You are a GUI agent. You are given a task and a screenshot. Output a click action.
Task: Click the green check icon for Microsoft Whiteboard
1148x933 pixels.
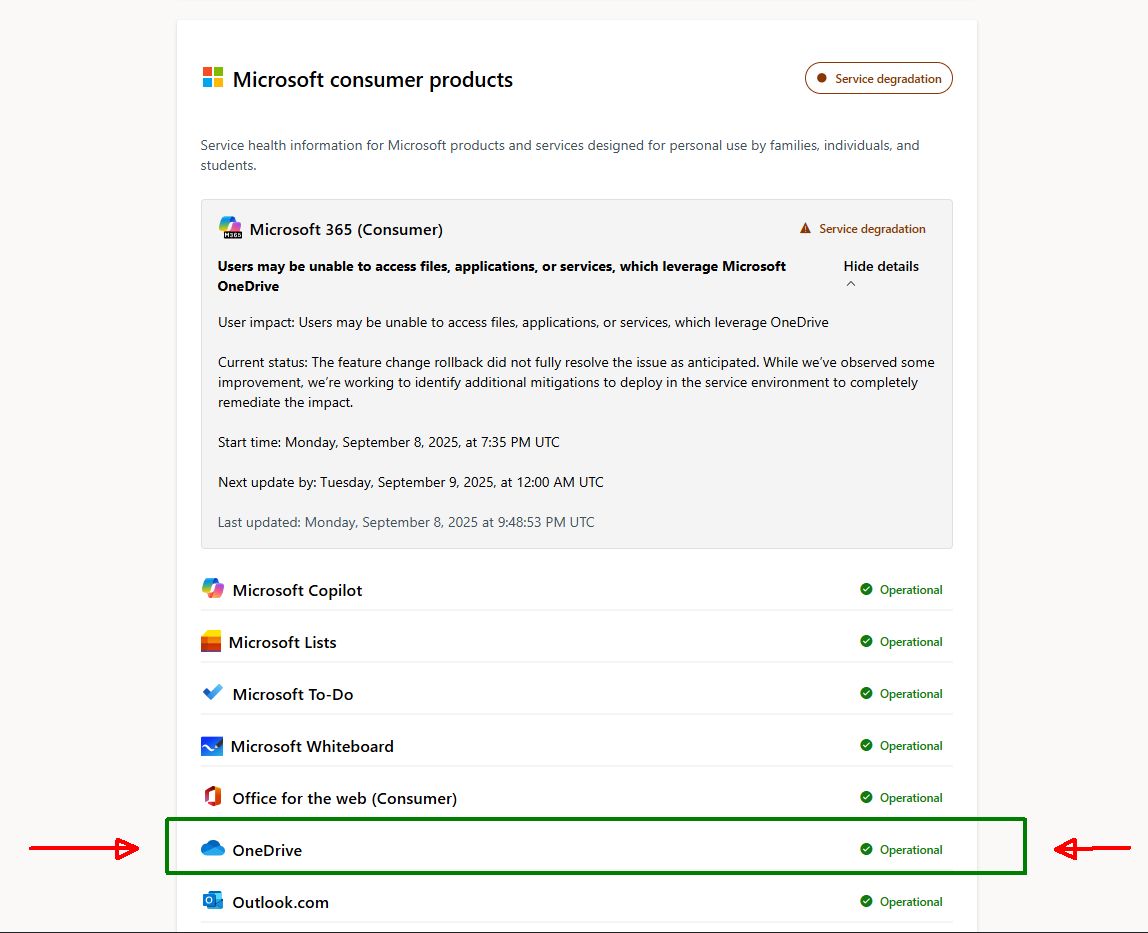click(866, 745)
